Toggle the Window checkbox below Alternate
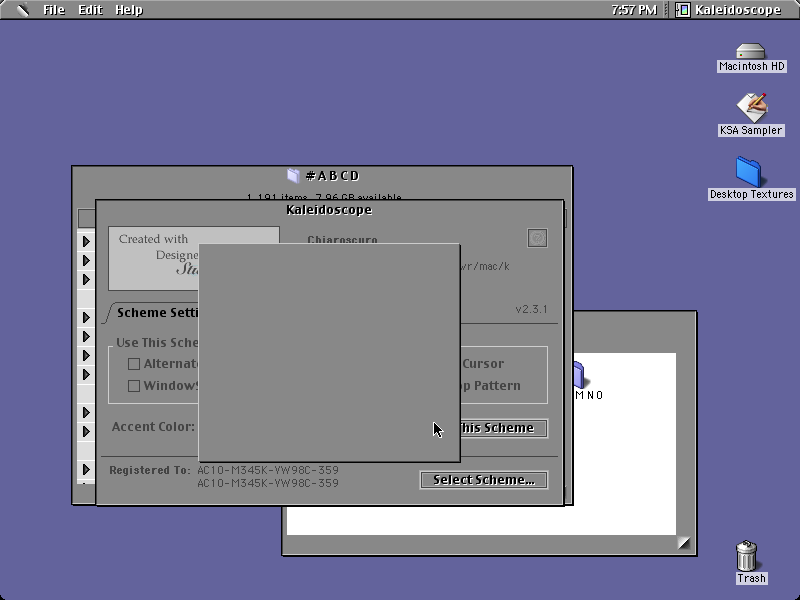Image resolution: width=800 pixels, height=600 pixels. [134, 386]
